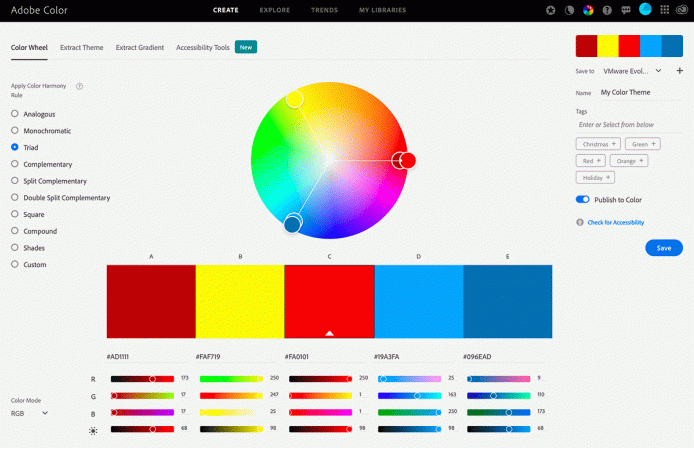Select color swatch A dark red
Viewport: 694px width, 453px height.
151,302
